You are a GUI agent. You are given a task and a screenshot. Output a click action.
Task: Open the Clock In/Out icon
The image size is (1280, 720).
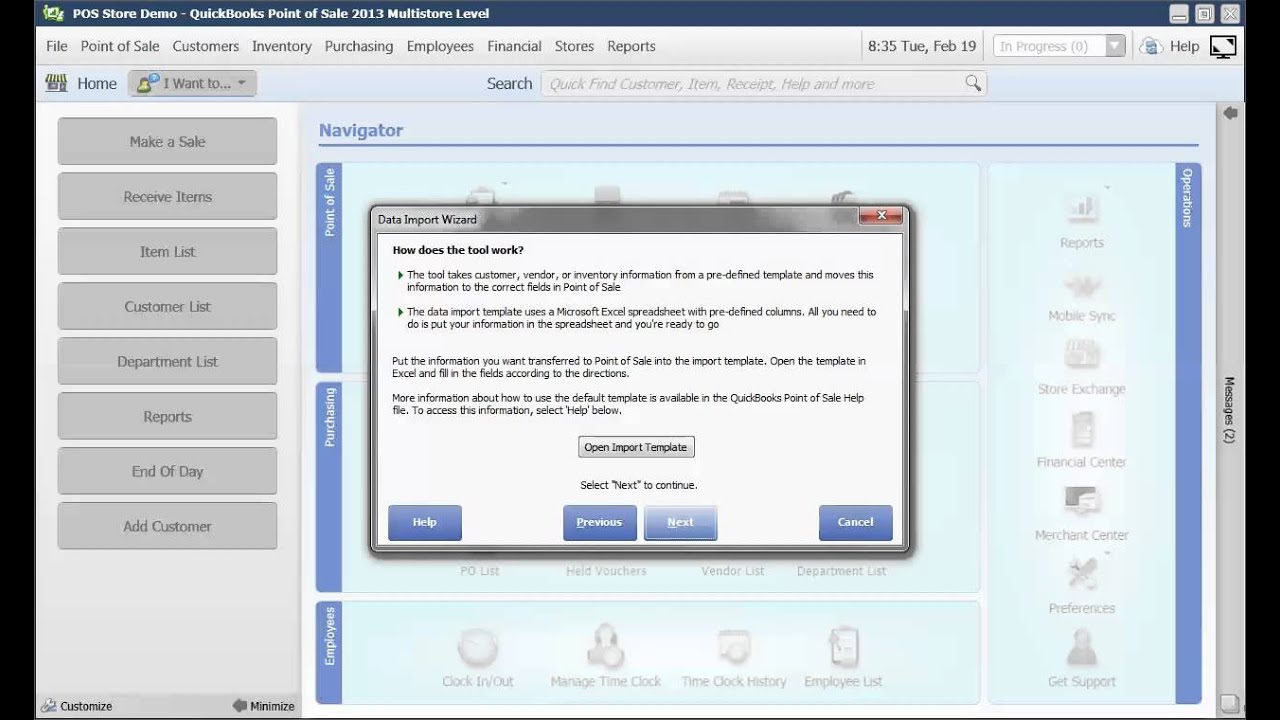[478, 646]
